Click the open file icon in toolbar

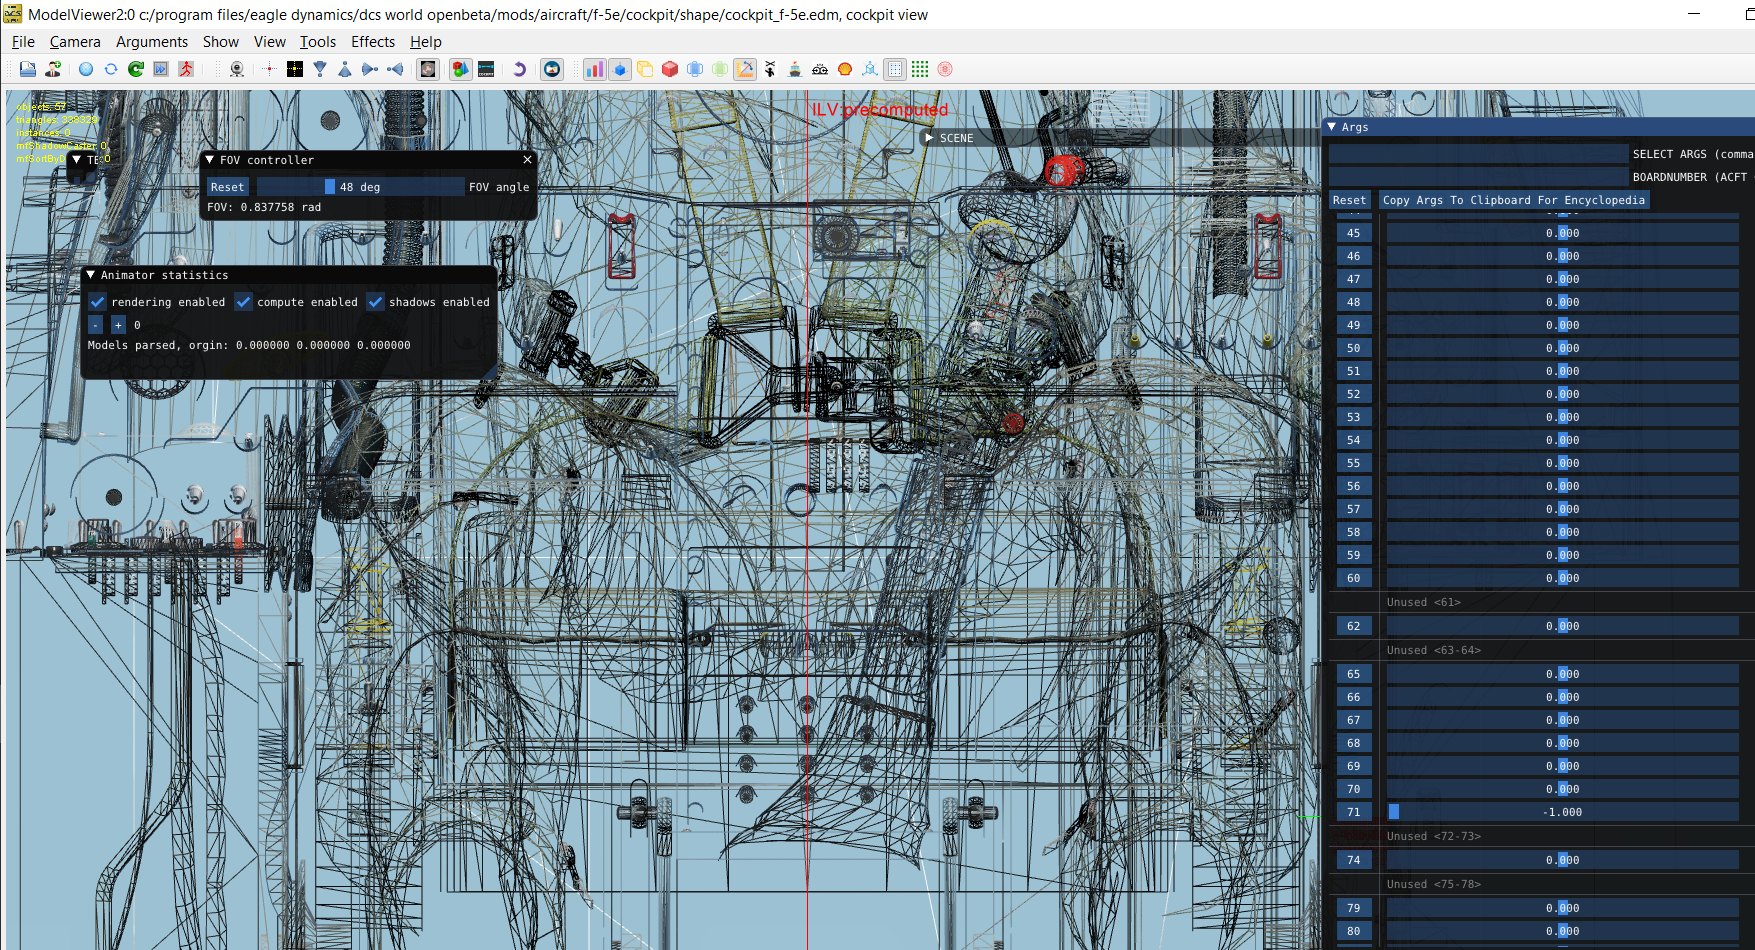[28, 69]
